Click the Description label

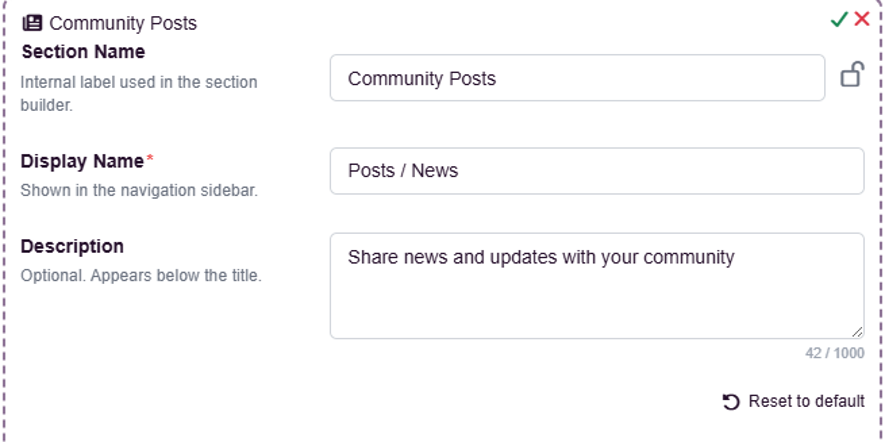click(x=72, y=247)
